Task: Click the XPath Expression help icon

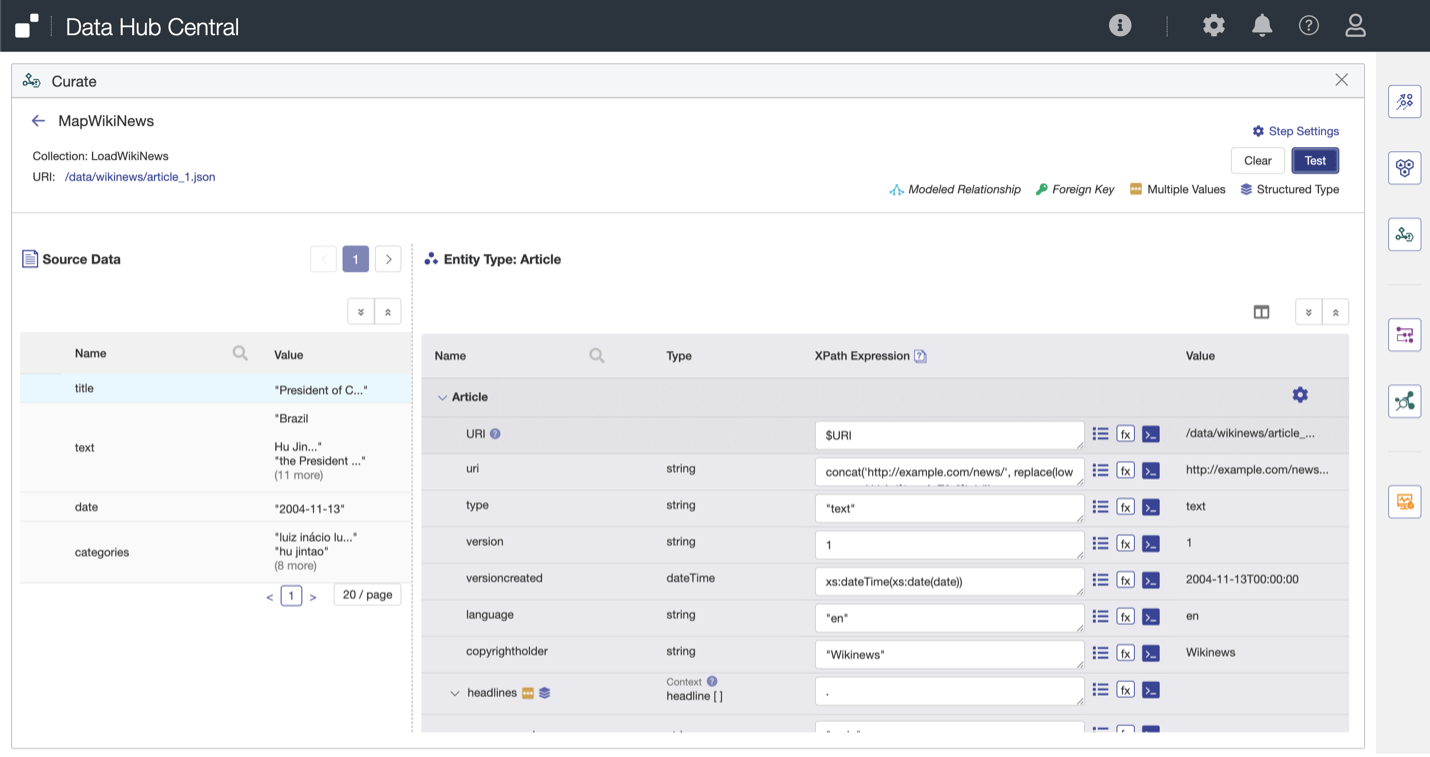Action: (x=920, y=356)
